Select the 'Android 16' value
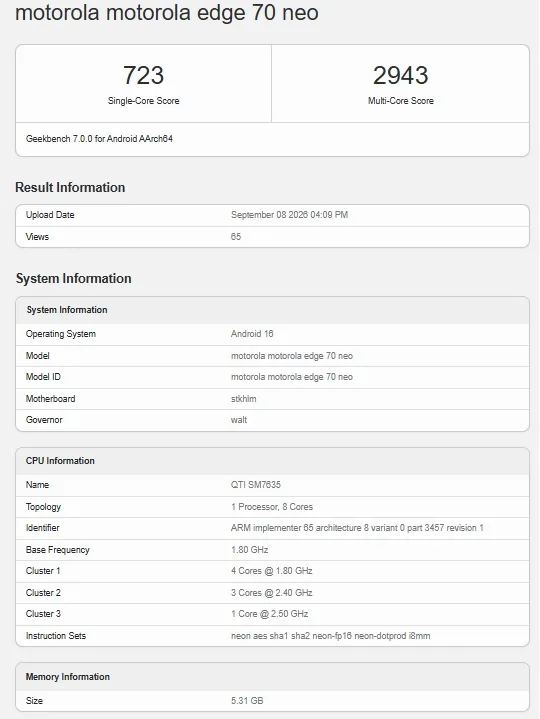 (x=252, y=334)
